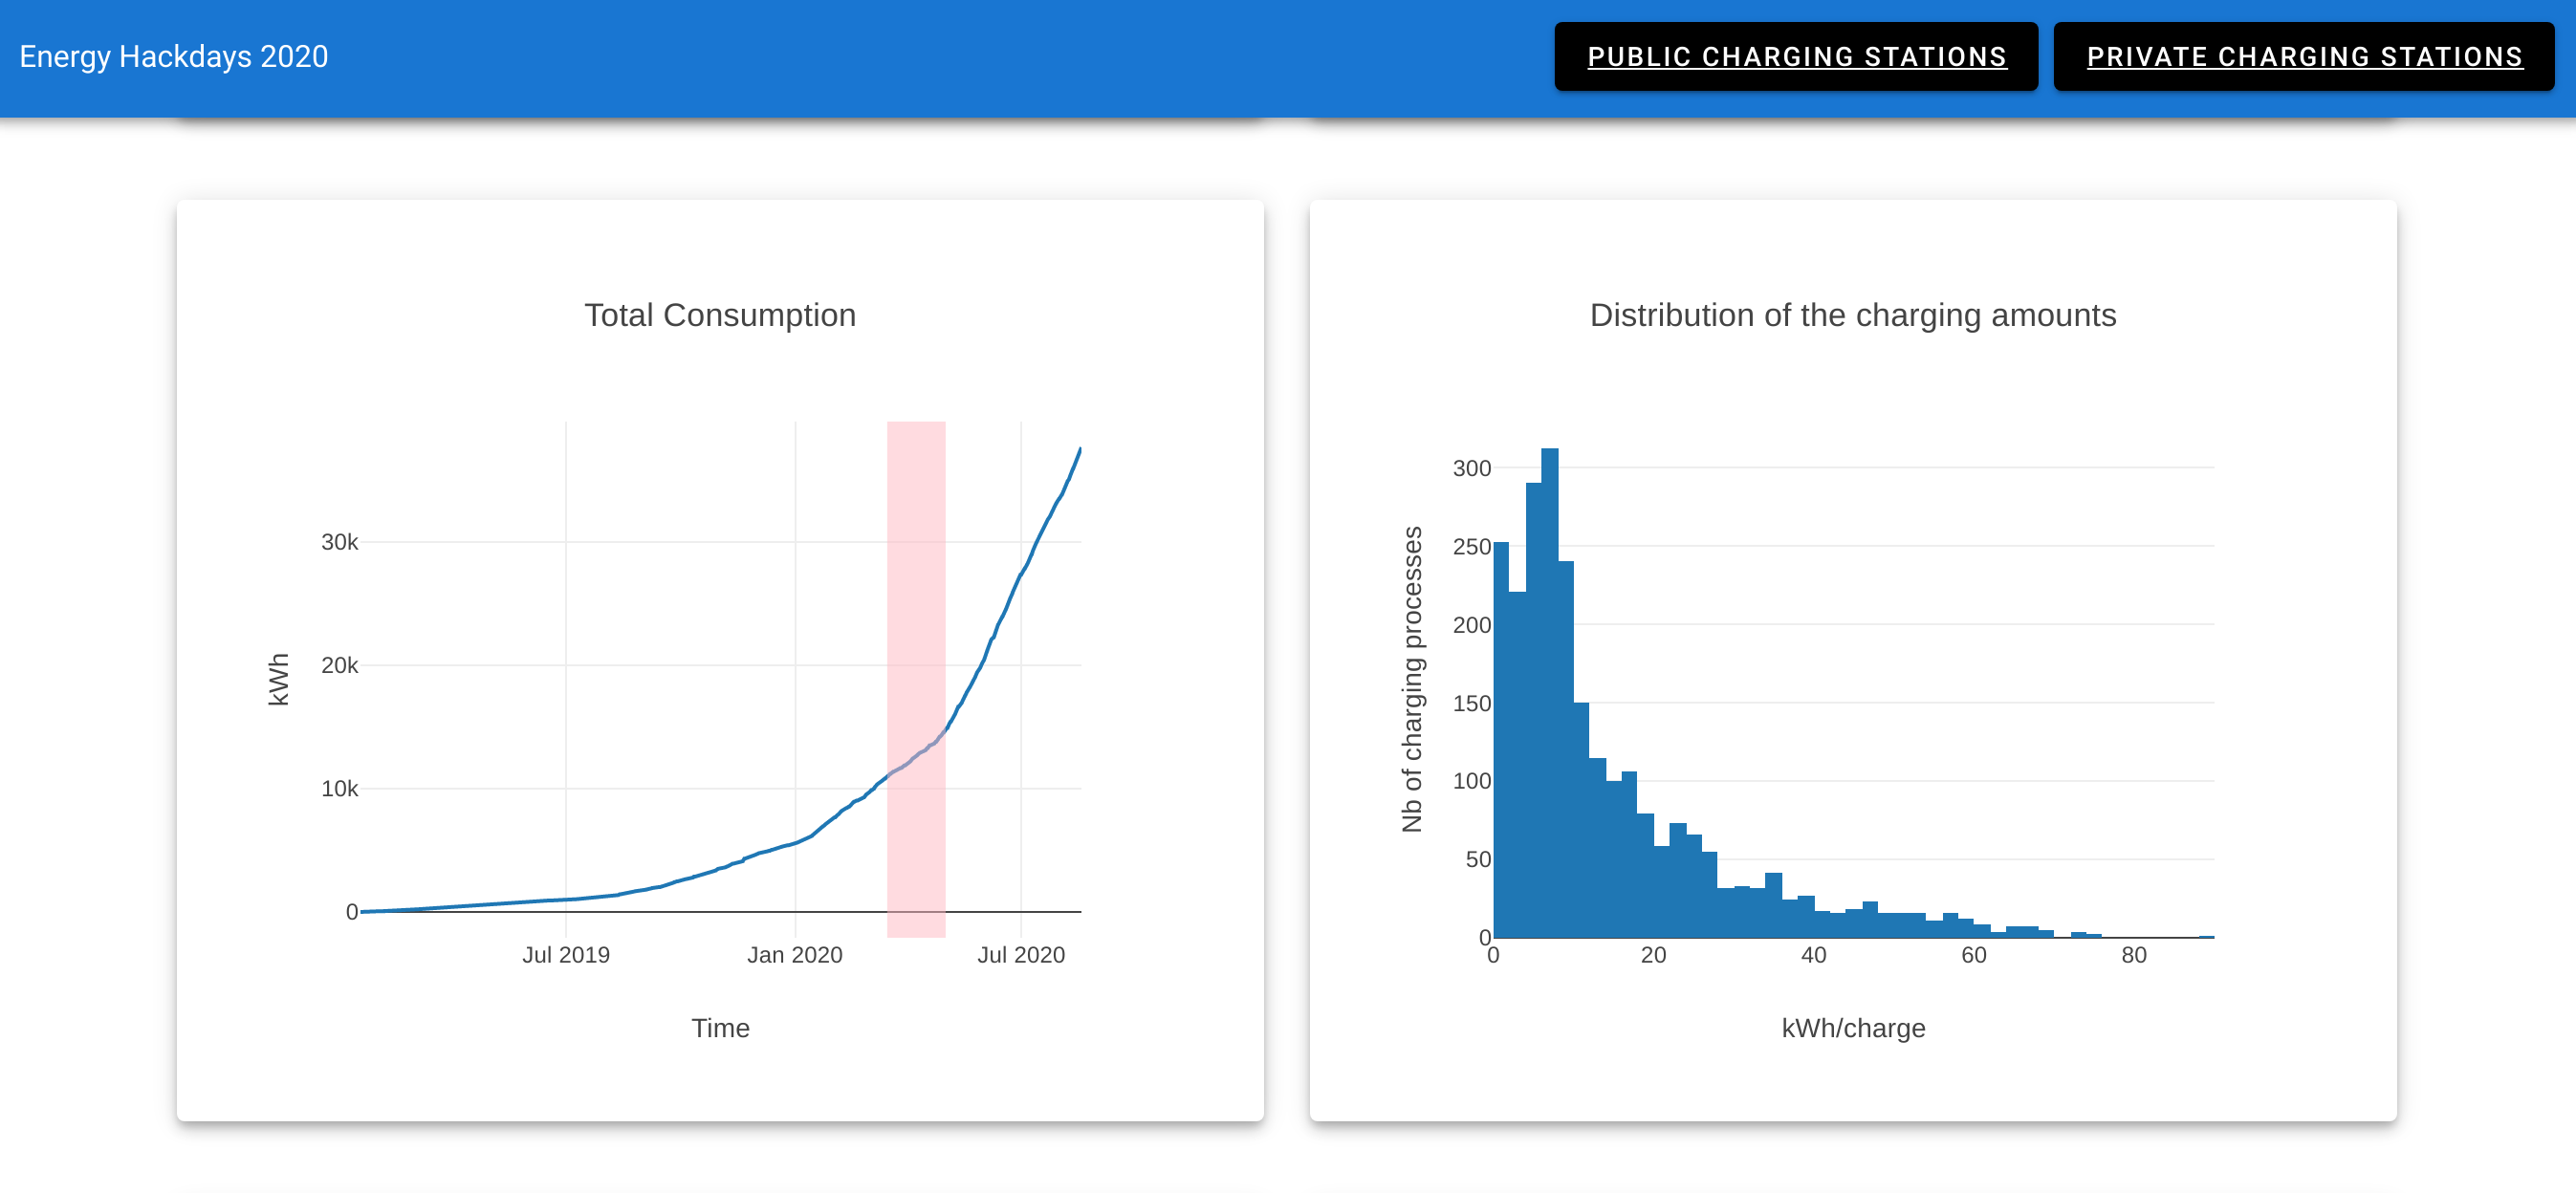The image size is (2576, 1193).
Task: Click the 30k y-axis tick label
Action: point(339,542)
